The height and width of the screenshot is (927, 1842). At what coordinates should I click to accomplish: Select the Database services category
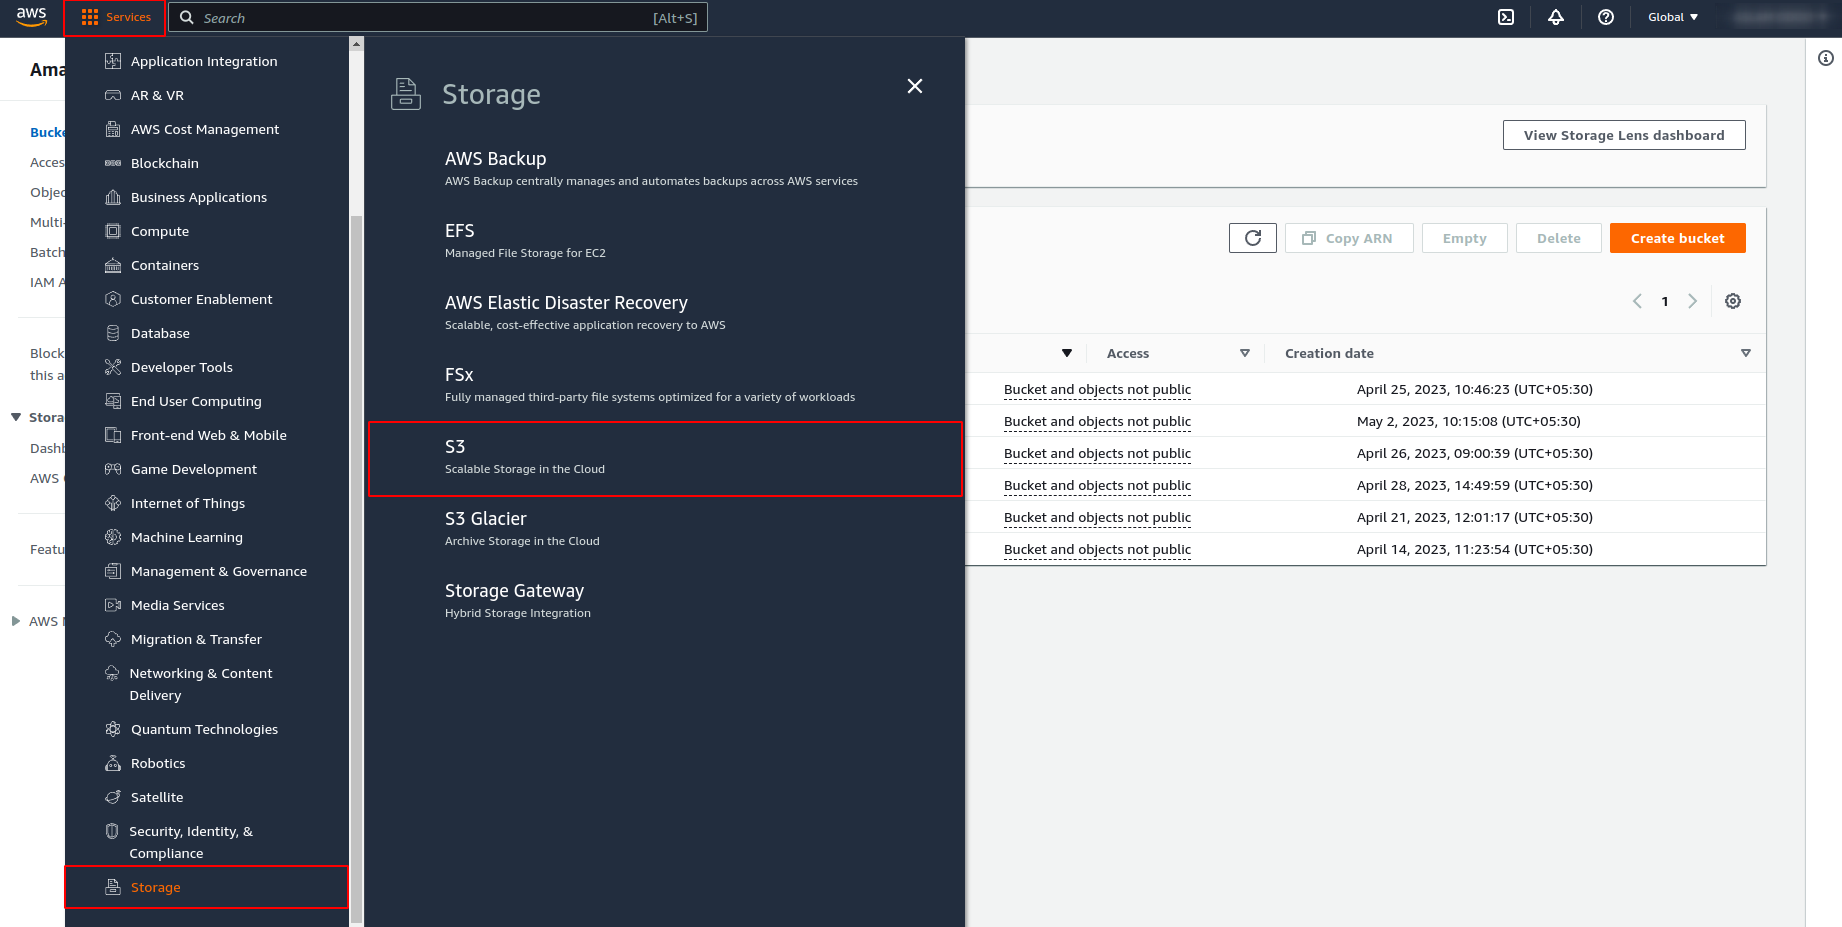160,333
